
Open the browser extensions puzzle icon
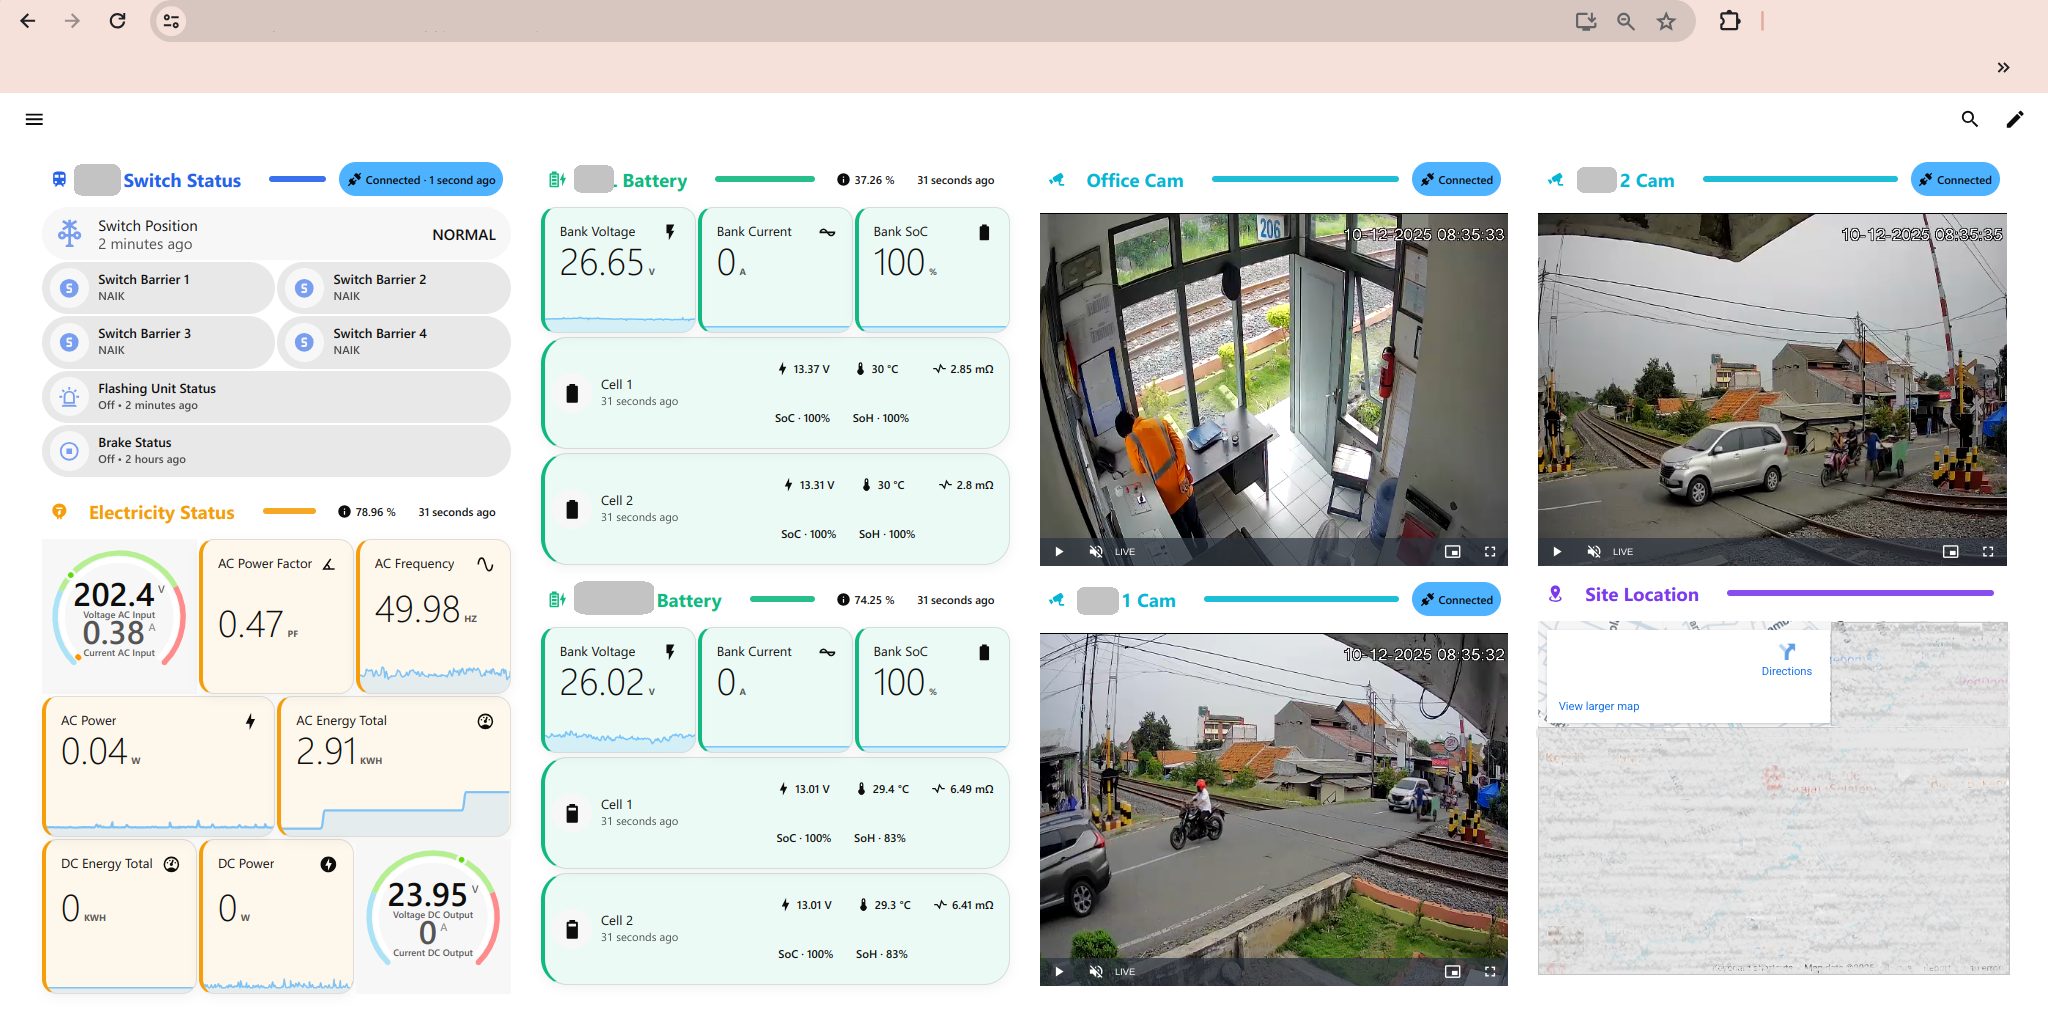click(x=1729, y=21)
